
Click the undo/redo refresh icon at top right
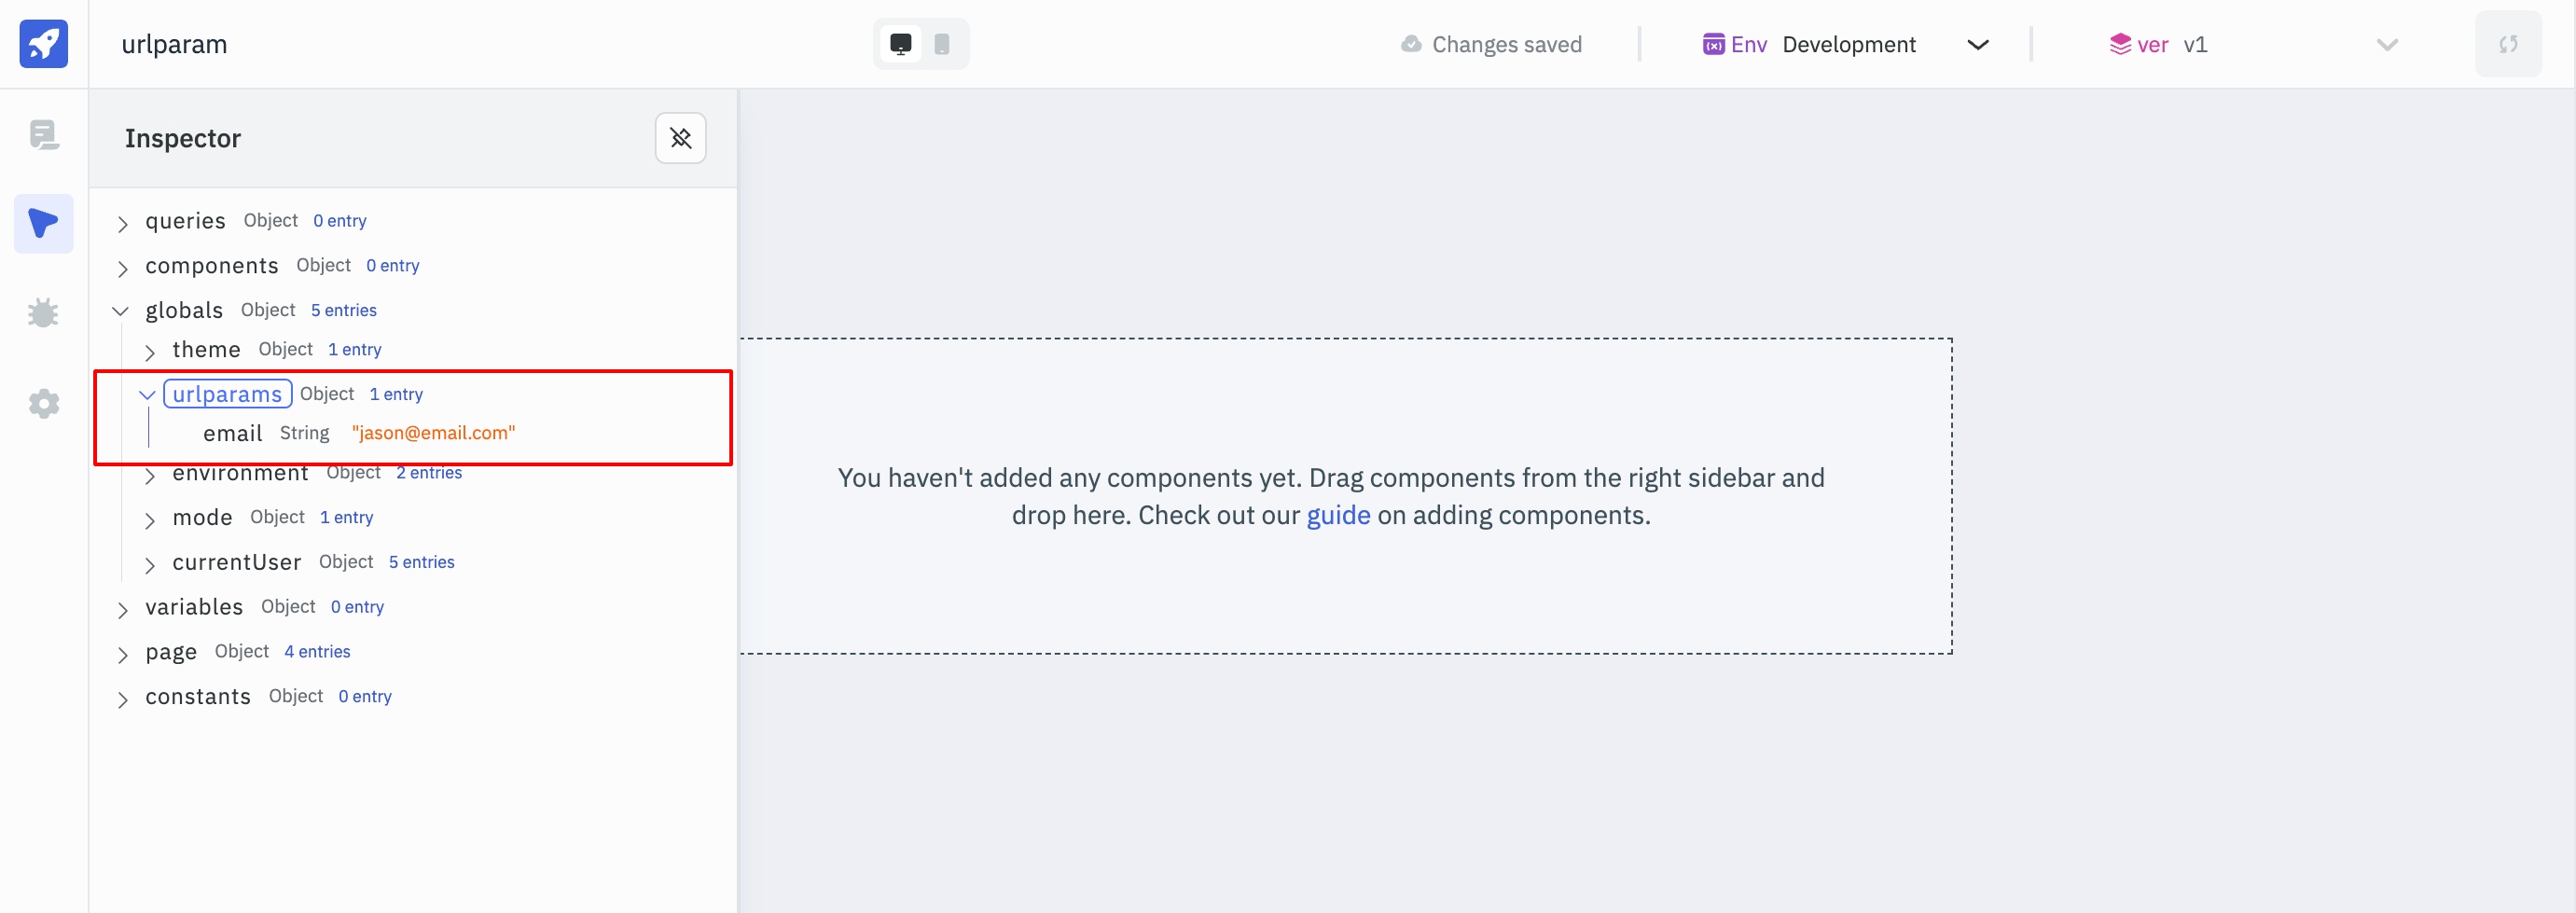2507,44
